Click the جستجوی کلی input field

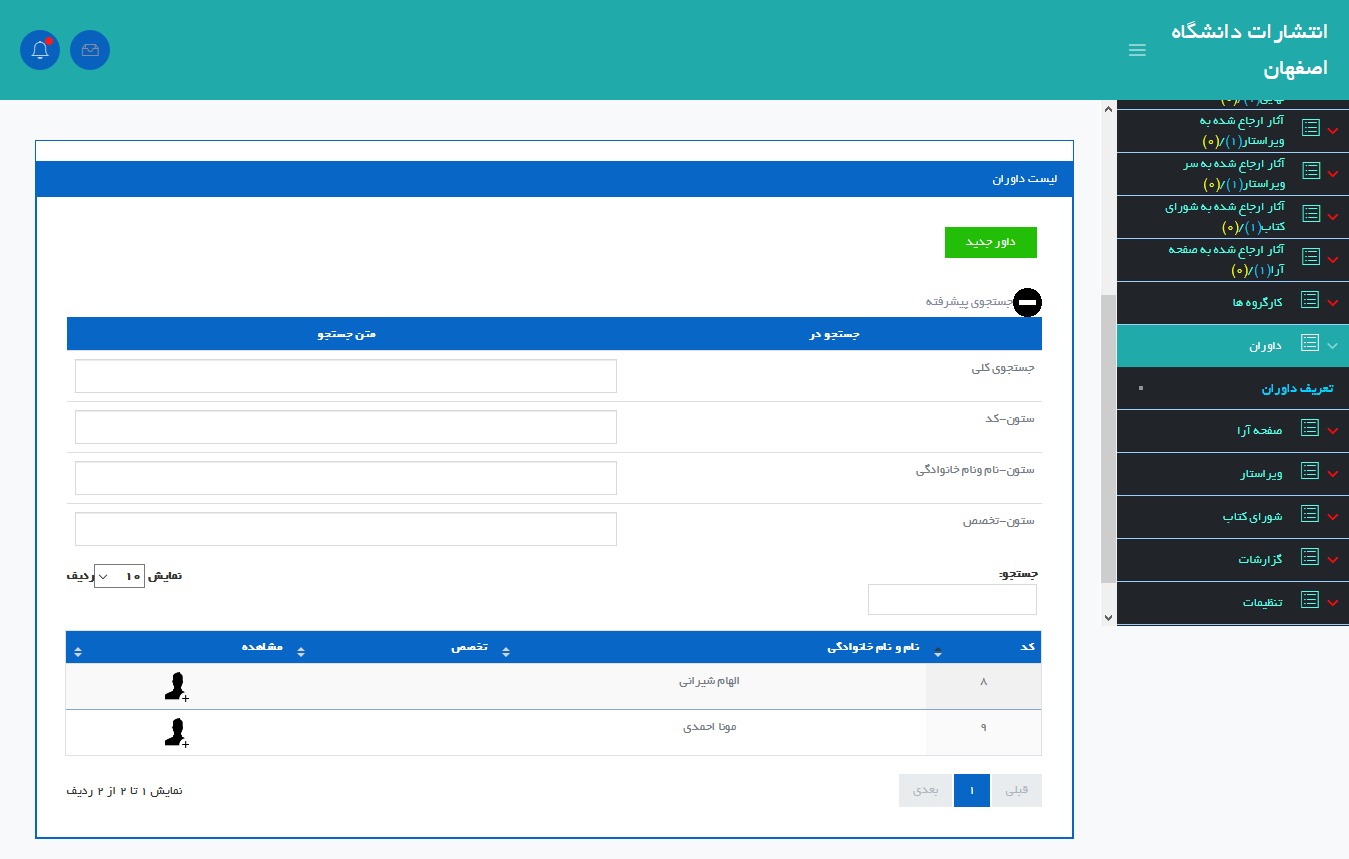(345, 376)
